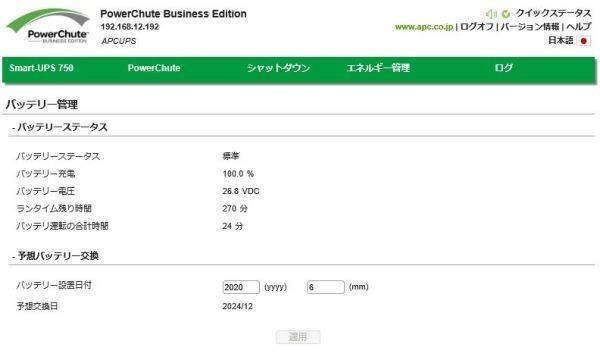This screenshot has width=600, height=363.
Task: Visit www.apc.co.jp link
Action: tap(424, 27)
